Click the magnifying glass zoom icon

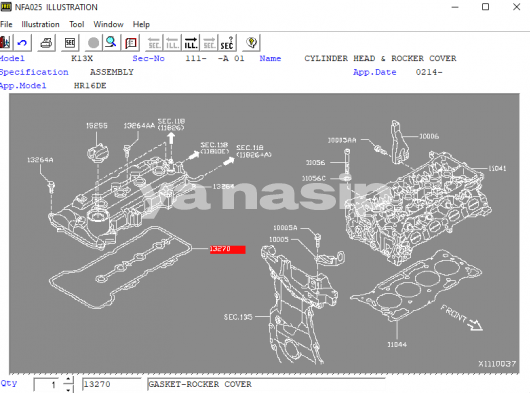[x=111, y=43]
